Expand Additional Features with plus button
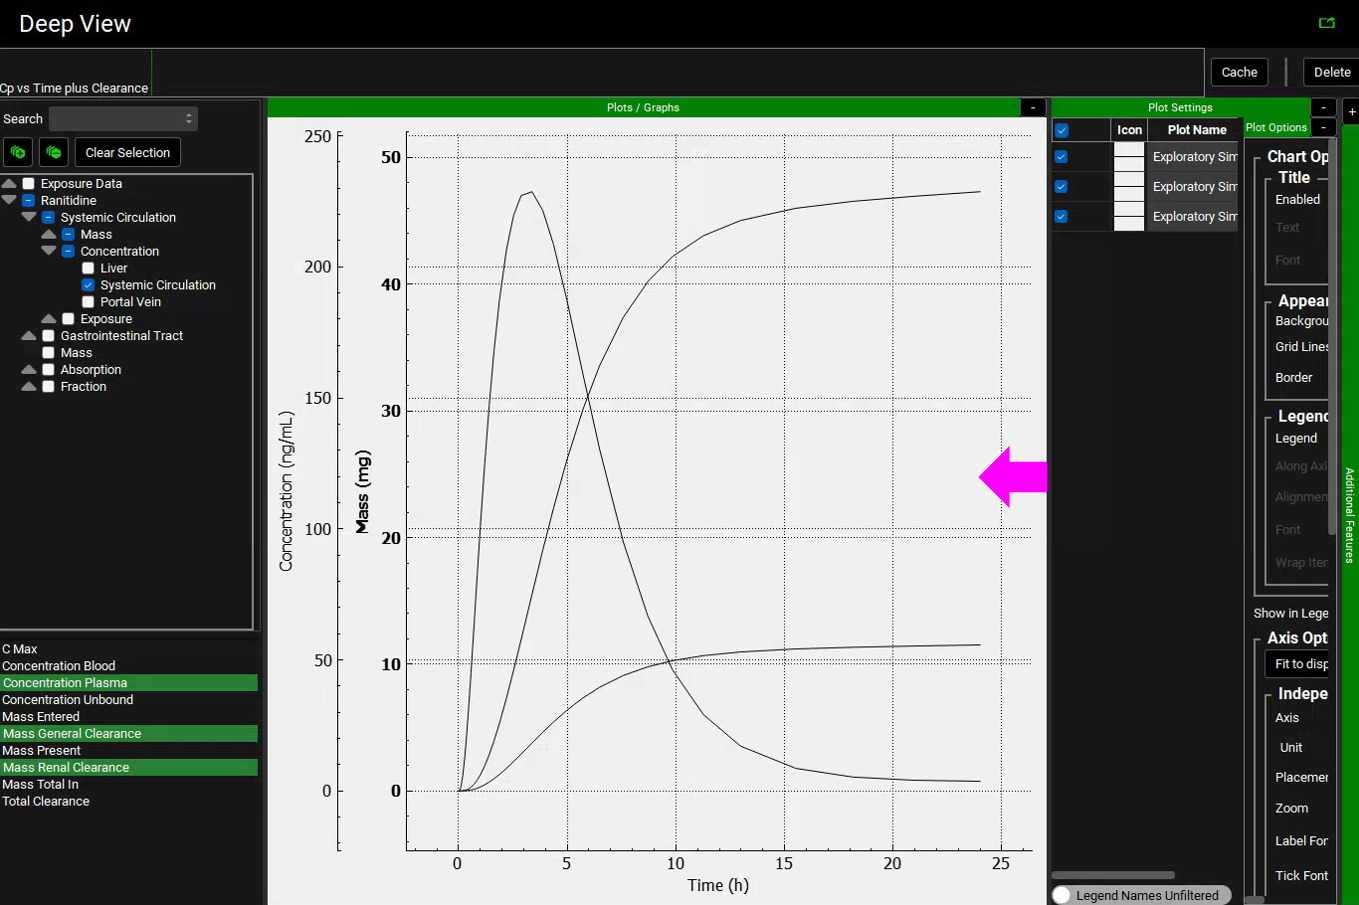Viewport: 1359px width, 905px height. click(1351, 112)
